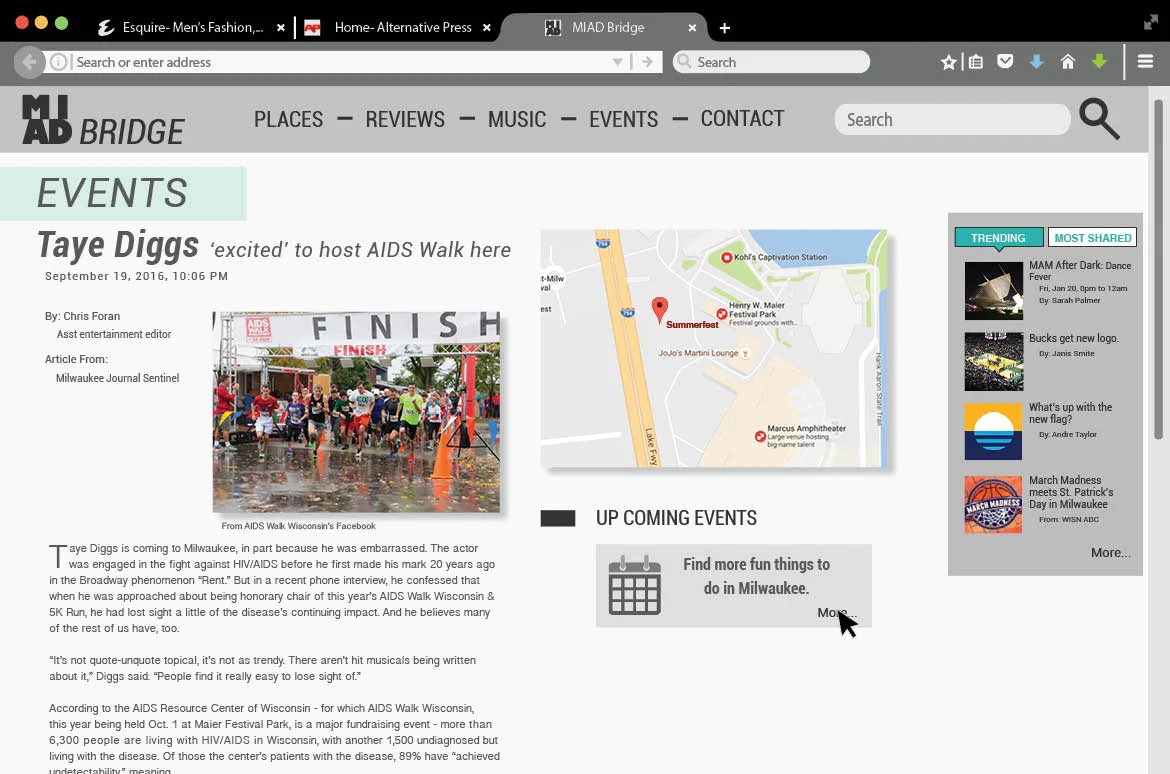Open the new flag thumbnail image

993,431
